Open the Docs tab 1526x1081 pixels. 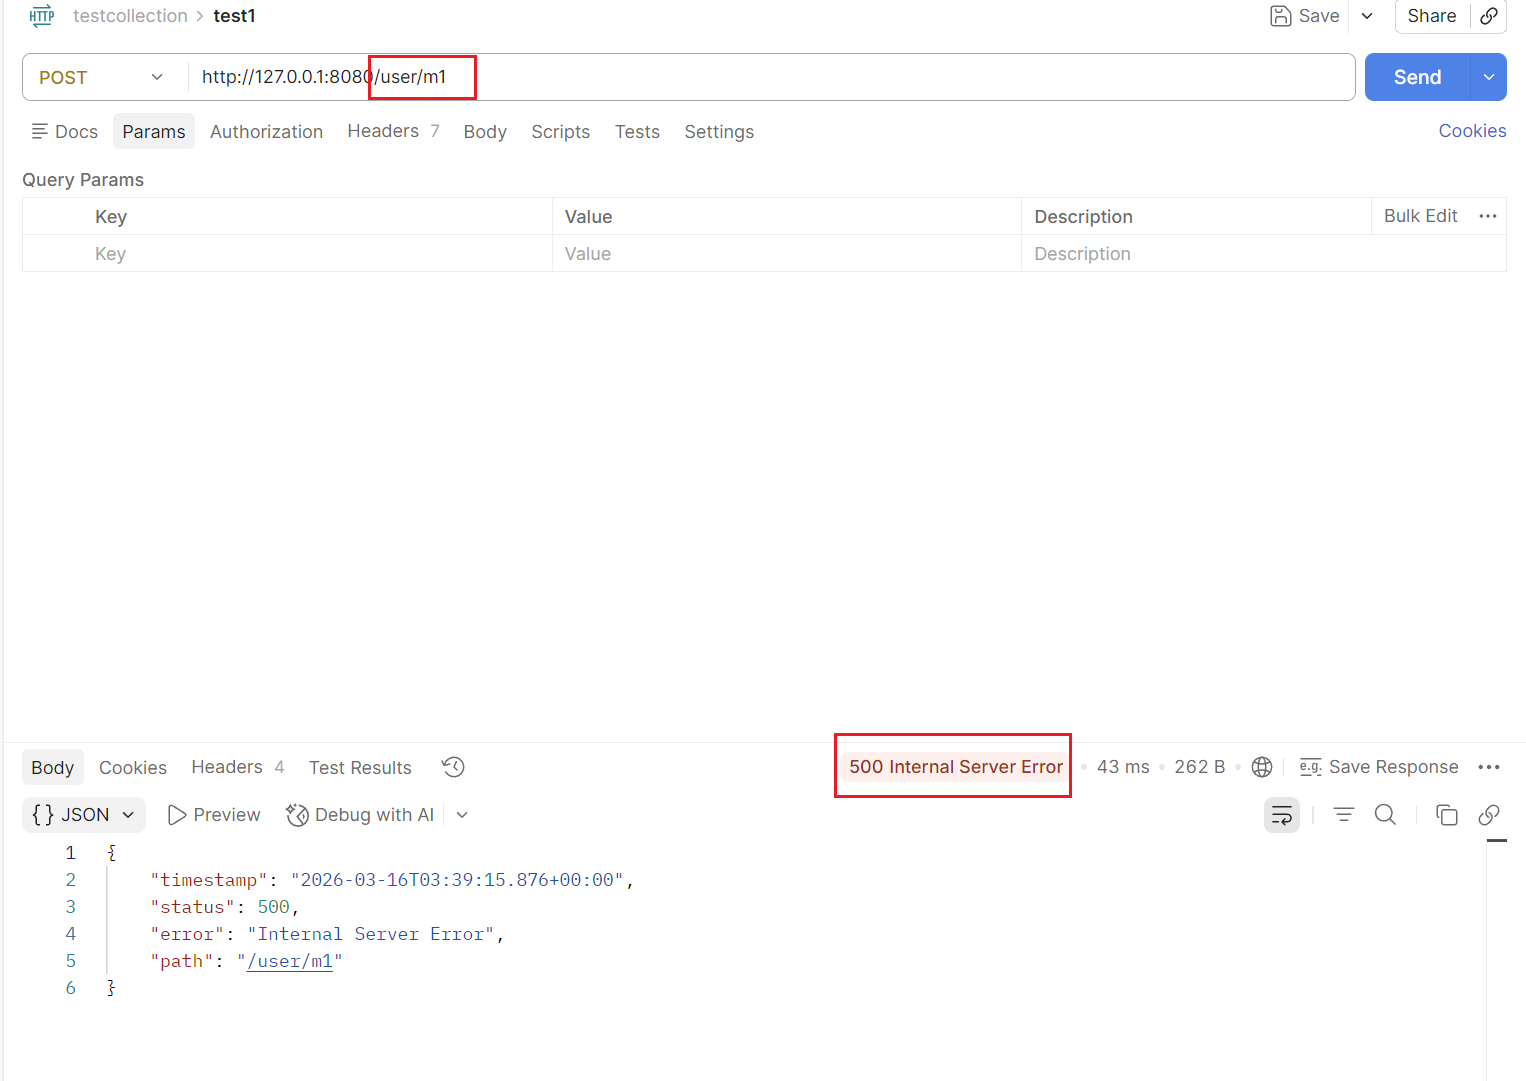click(x=65, y=132)
